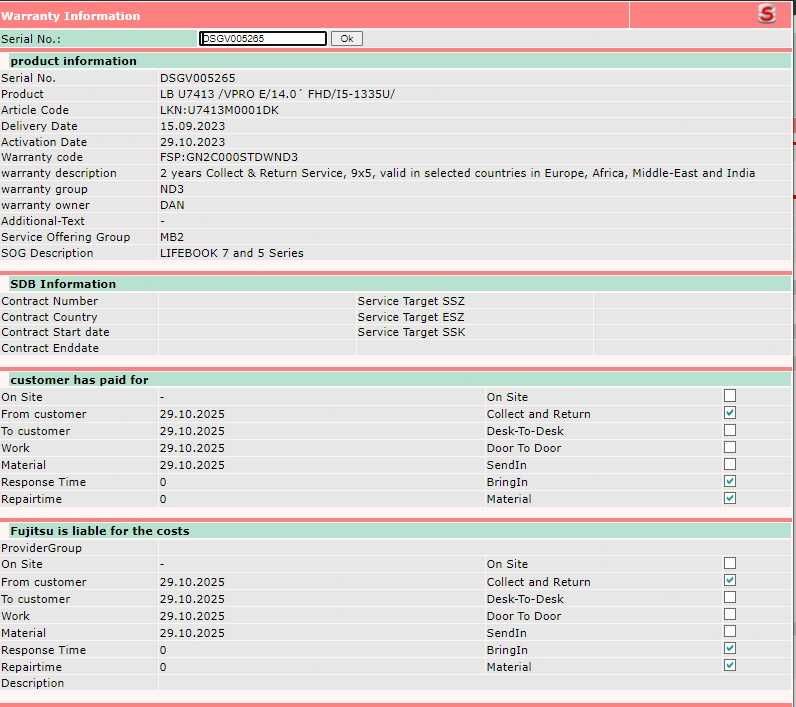
Task: Click the SDB Information section header
Action: [x=63, y=284]
